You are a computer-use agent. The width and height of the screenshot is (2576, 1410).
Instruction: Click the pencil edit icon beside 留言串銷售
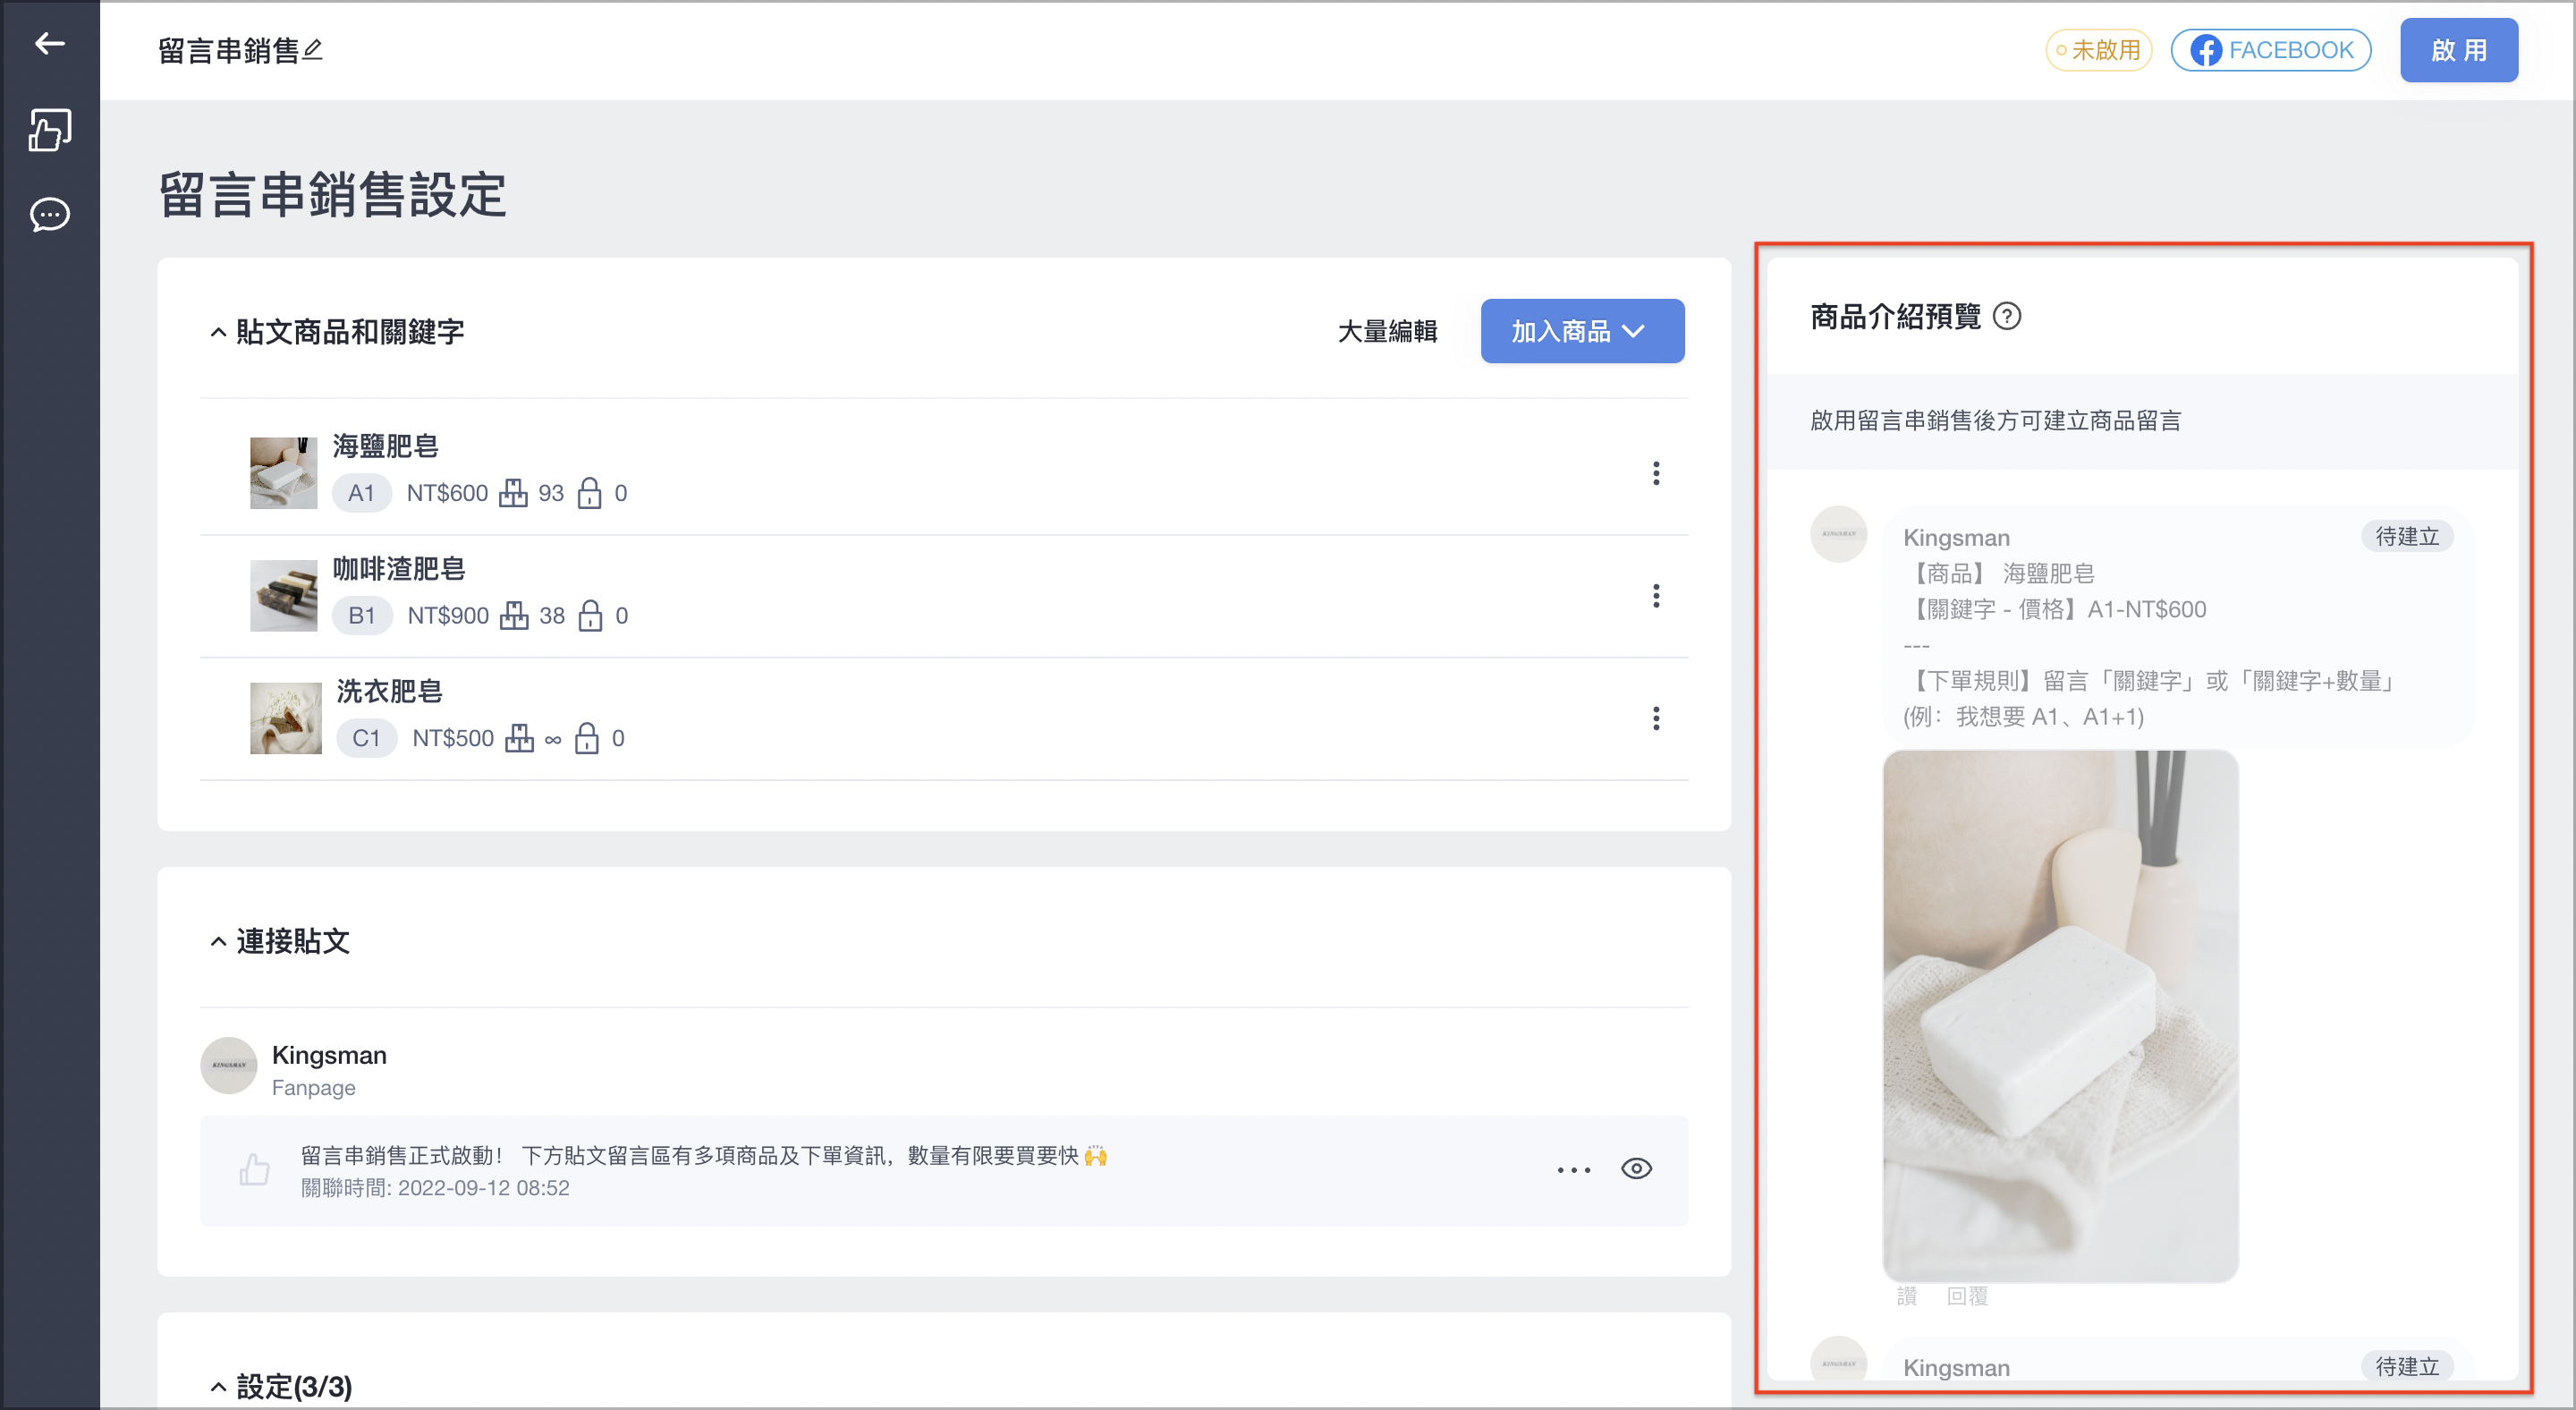(x=312, y=49)
